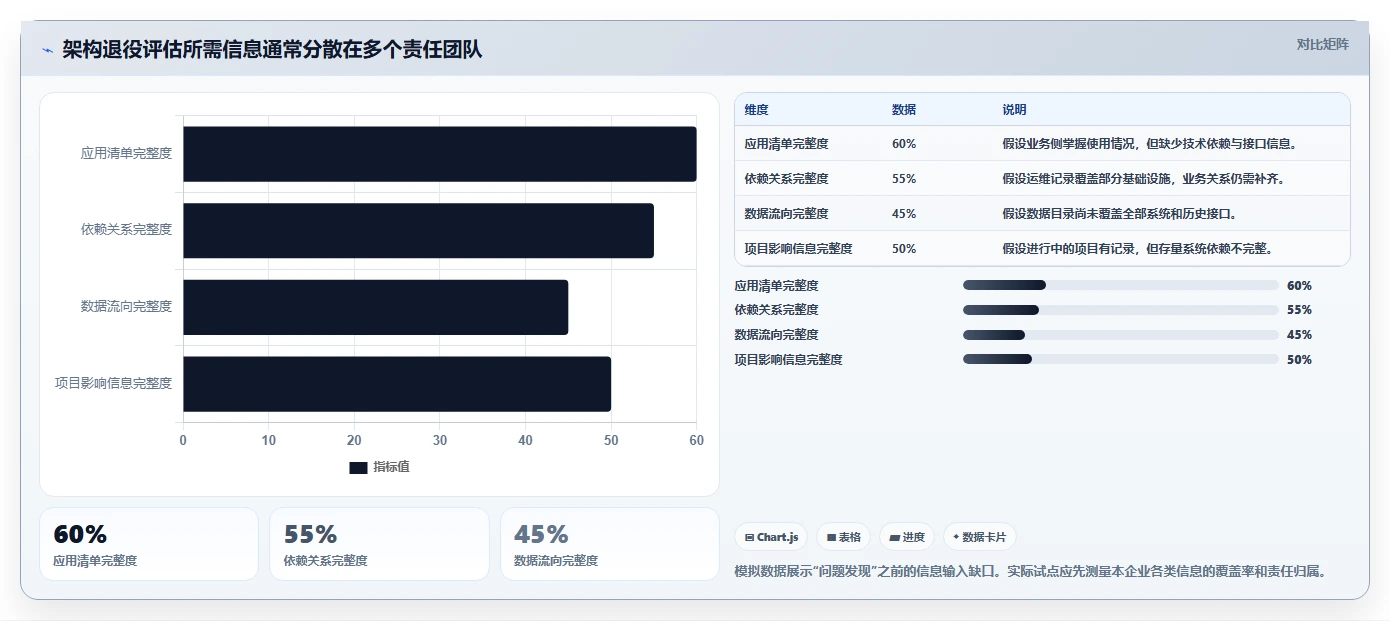Click the 数据流向完整度 45% progress bar

pyautogui.click(x=1121, y=335)
